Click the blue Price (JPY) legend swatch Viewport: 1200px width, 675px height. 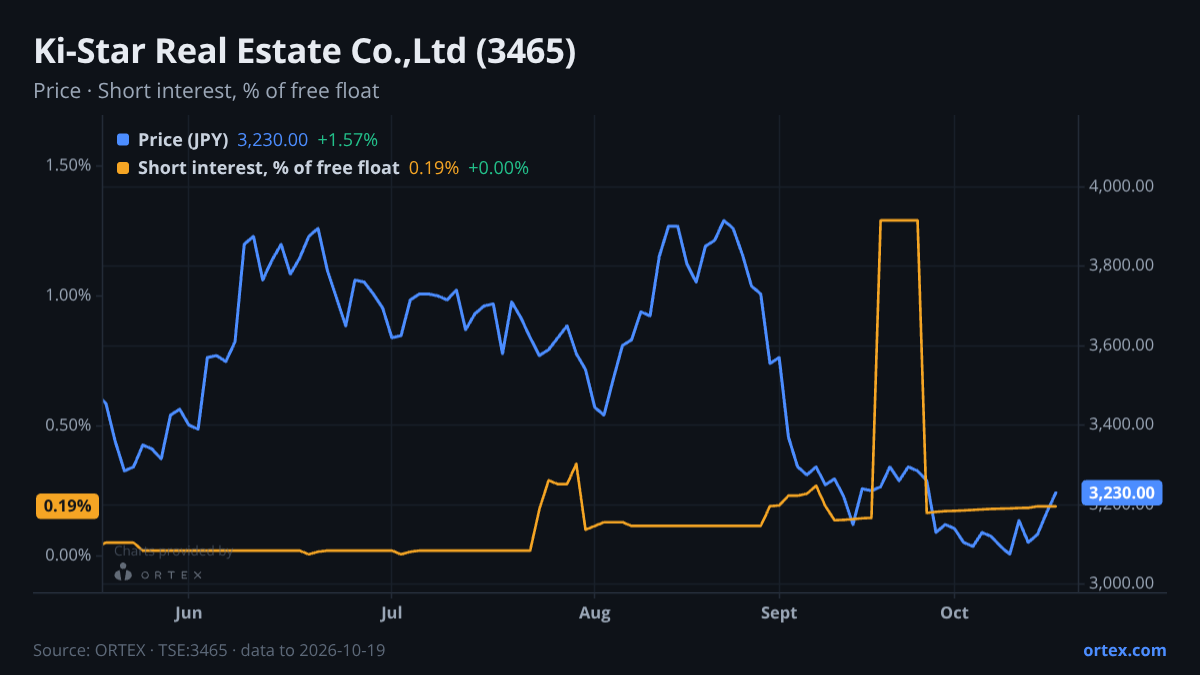pos(123,140)
